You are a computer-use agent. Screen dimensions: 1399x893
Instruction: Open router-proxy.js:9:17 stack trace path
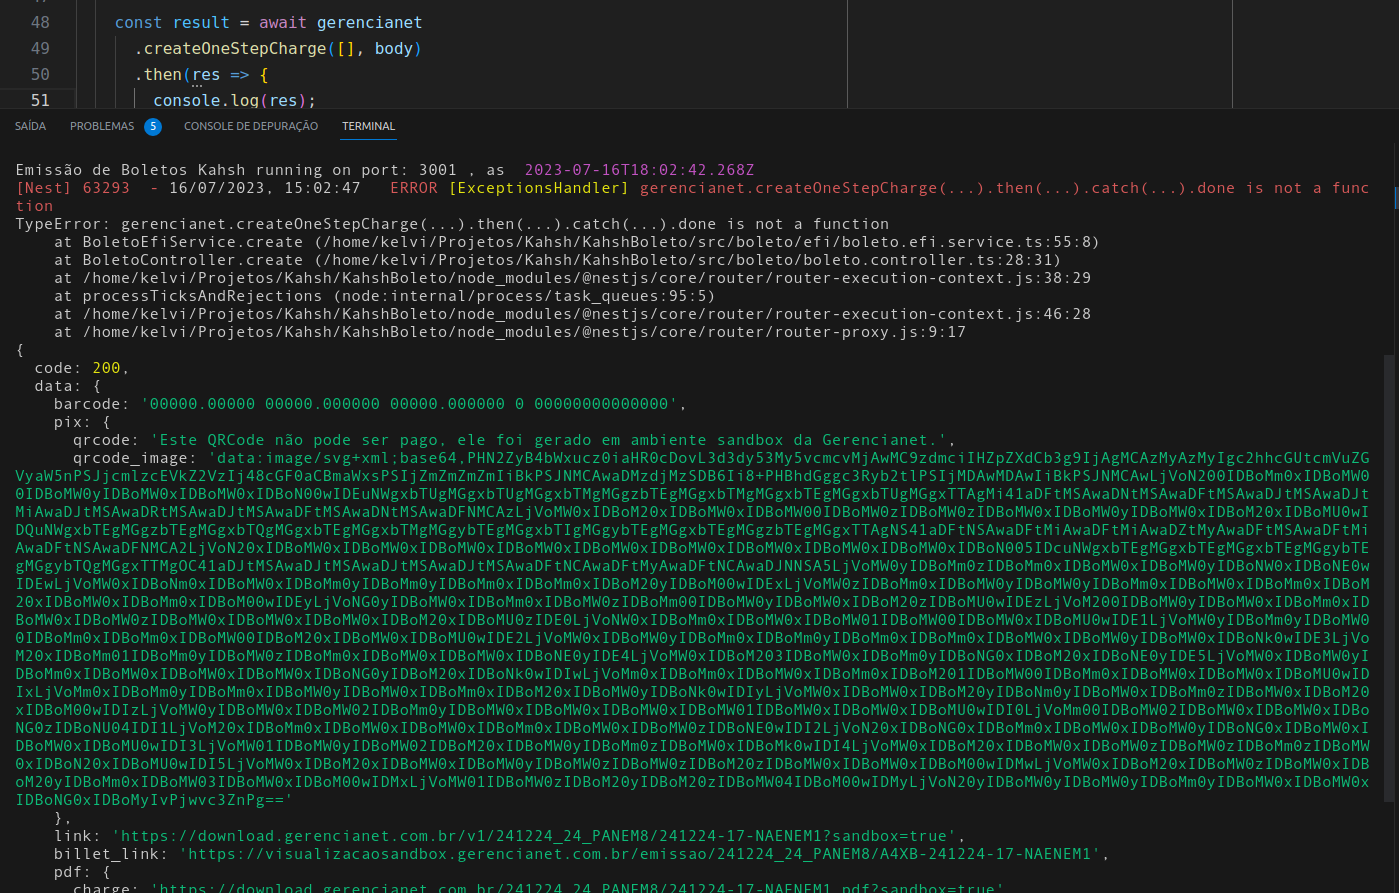tap(524, 332)
